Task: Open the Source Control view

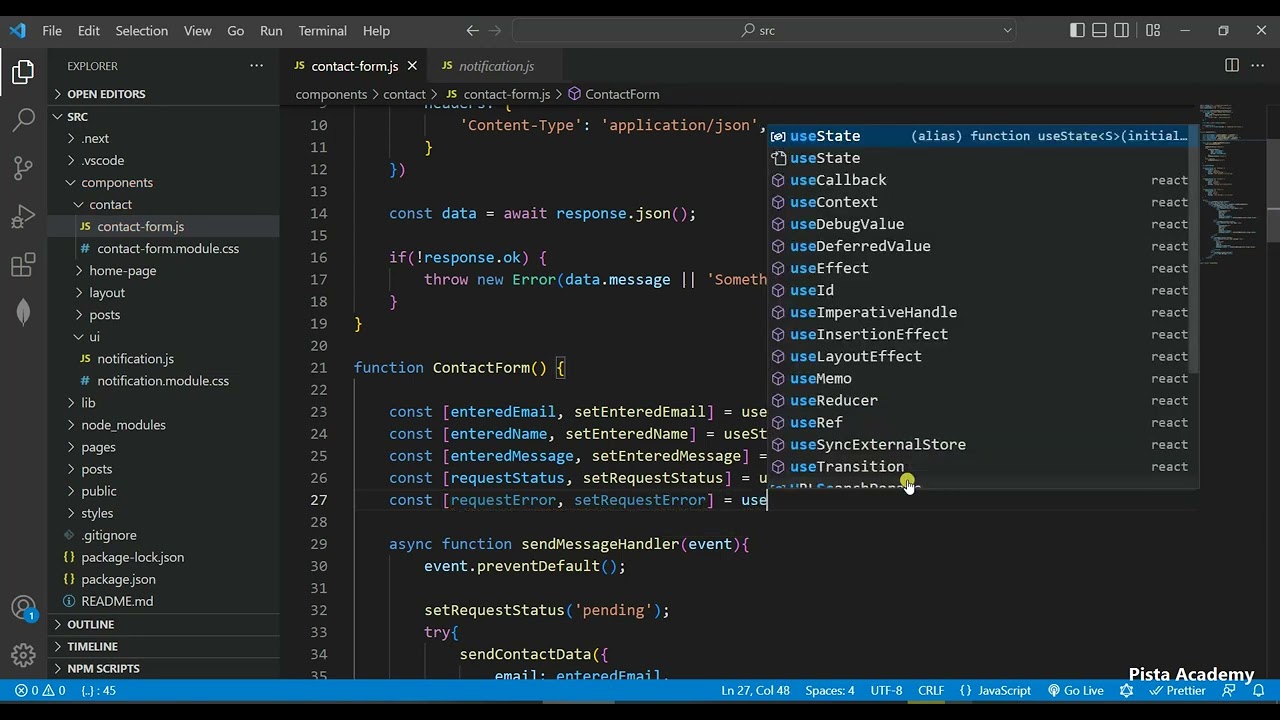Action: point(23,168)
